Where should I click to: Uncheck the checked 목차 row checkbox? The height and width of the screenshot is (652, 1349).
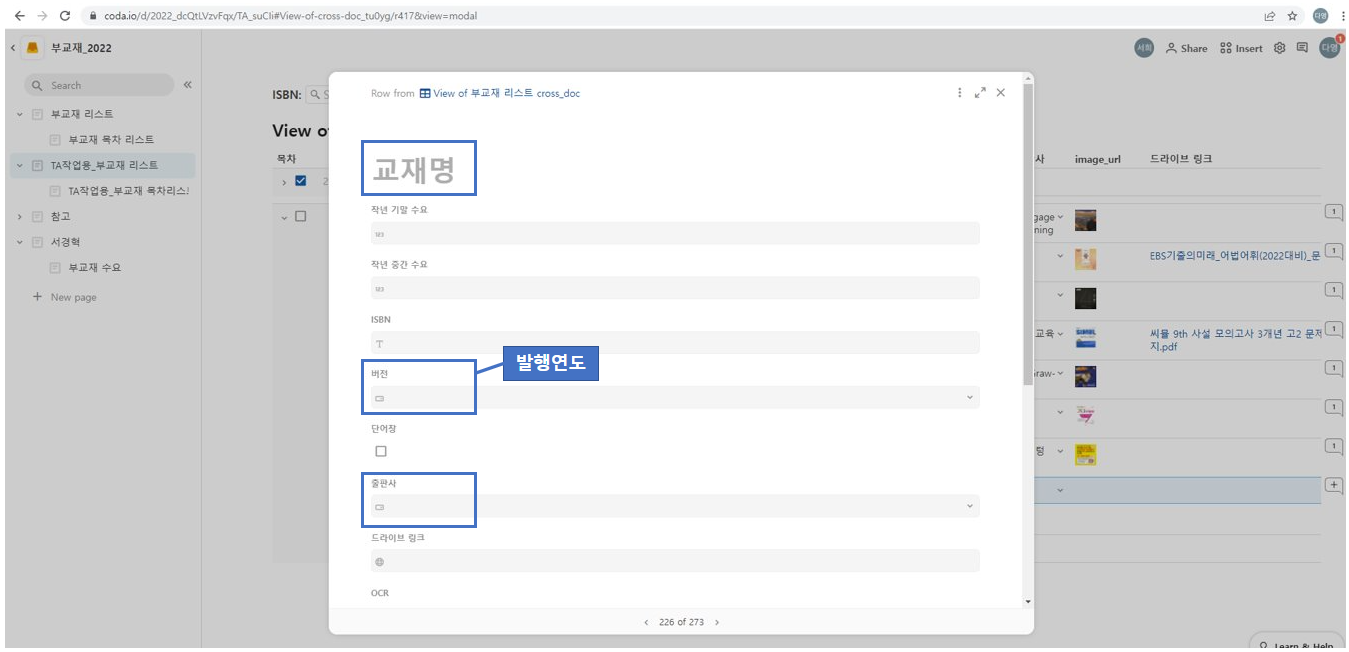[301, 181]
